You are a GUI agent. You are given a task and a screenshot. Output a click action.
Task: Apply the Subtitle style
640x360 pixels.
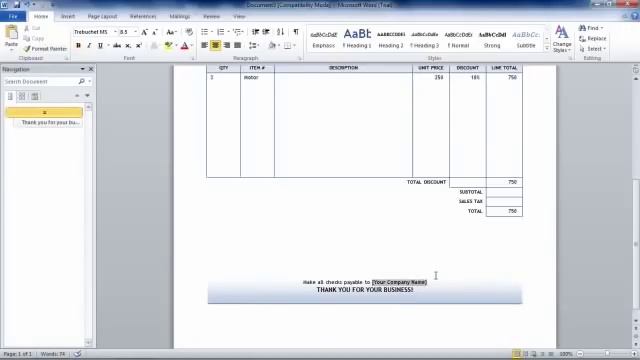pyautogui.click(x=526, y=38)
